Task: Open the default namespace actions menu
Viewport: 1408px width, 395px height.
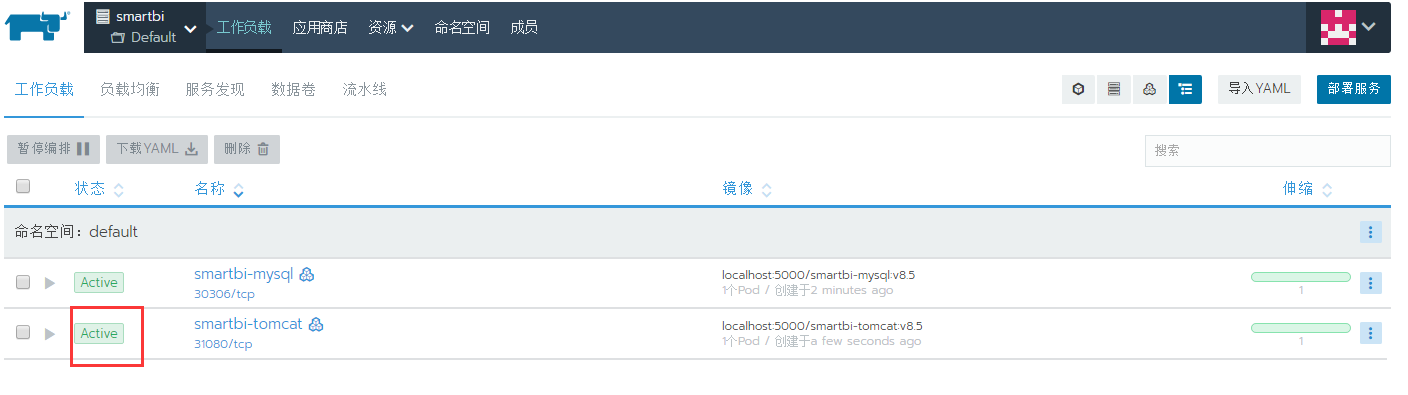Action: [x=1370, y=232]
